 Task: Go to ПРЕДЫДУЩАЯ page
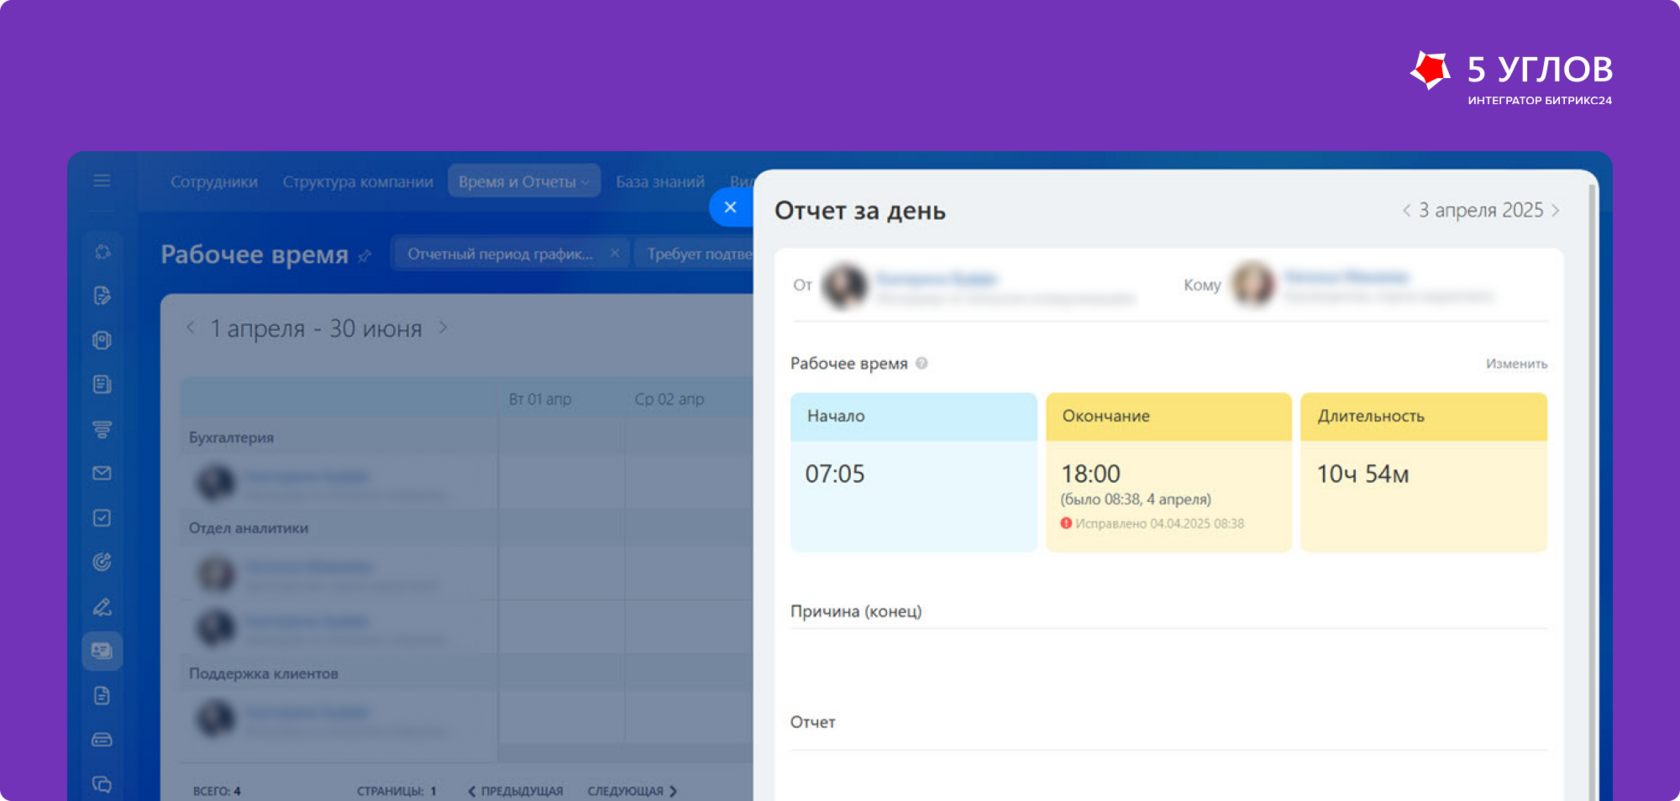(x=516, y=791)
